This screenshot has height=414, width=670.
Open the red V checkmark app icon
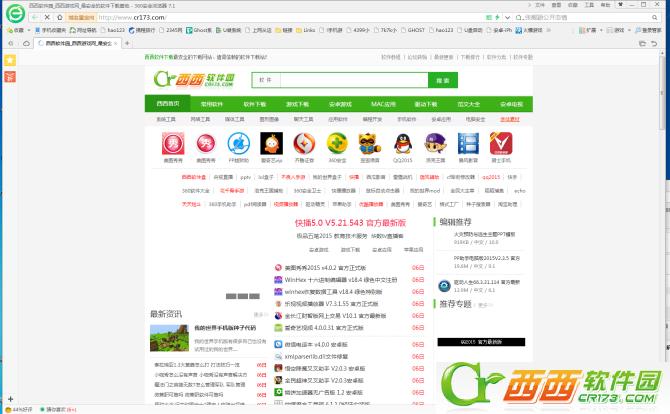point(501,144)
